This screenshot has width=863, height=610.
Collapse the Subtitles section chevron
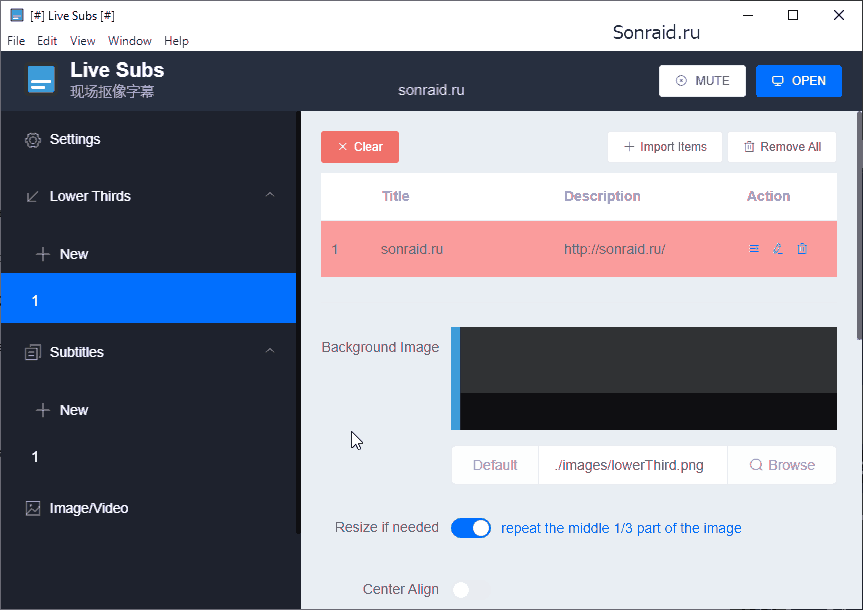(x=270, y=351)
